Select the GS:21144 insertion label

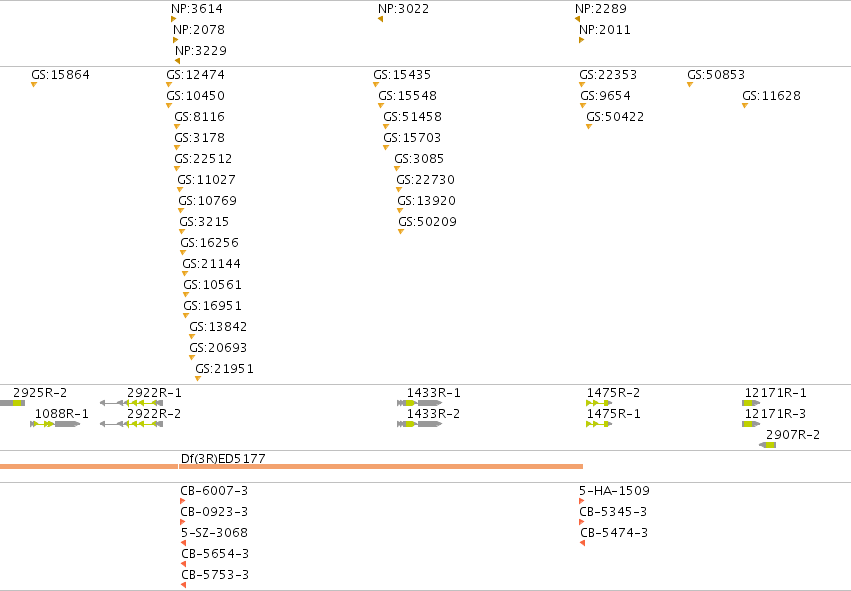pyautogui.click(x=211, y=264)
